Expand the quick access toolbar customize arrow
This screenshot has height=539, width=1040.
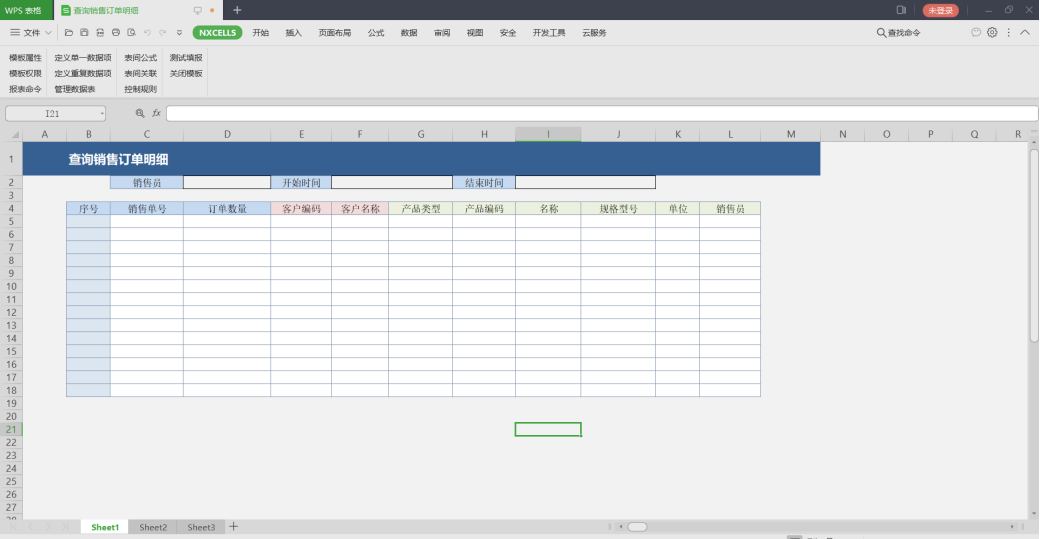click(x=180, y=33)
